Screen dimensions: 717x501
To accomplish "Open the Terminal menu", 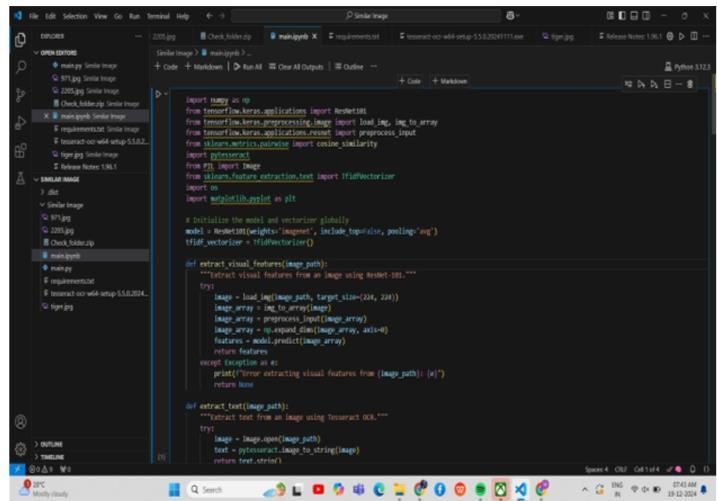I will coord(158,16).
